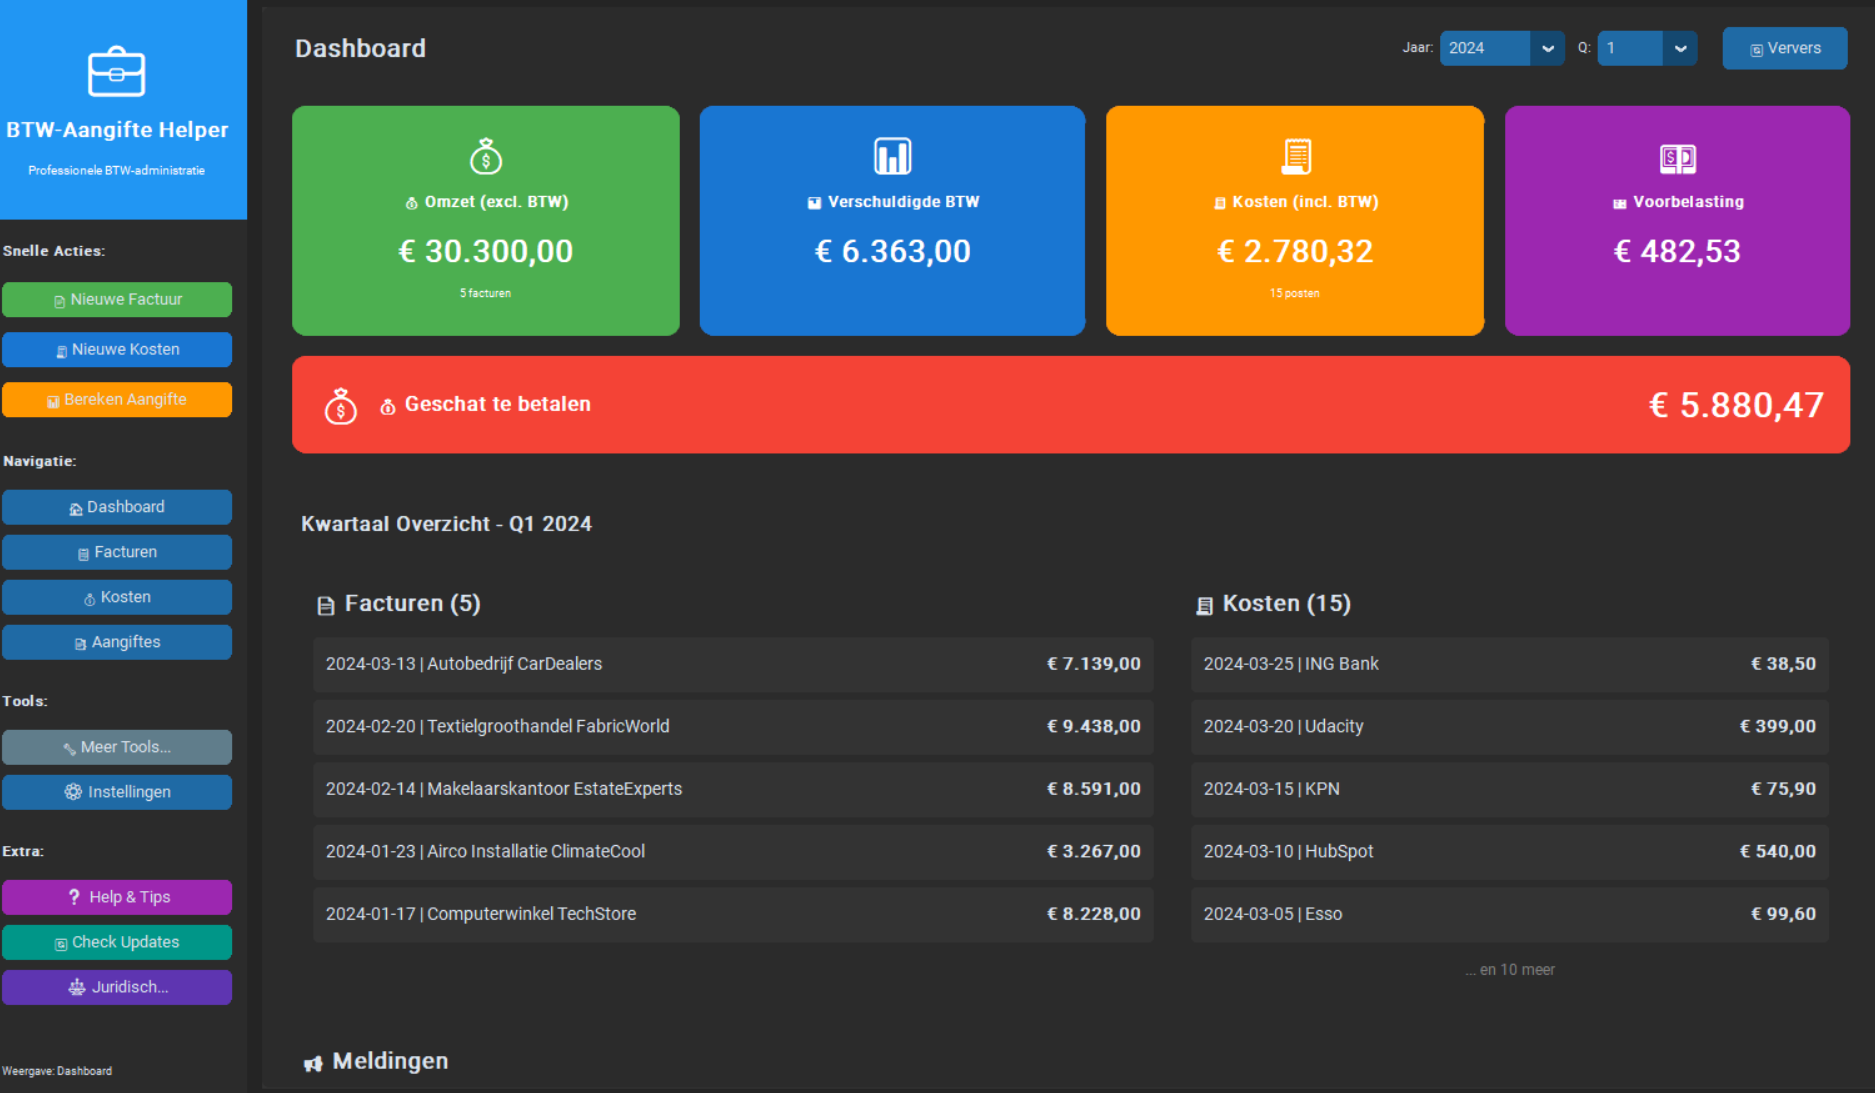Viewport: 1875px width, 1093px height.
Task: Click the money bag icon in Geschat te betalen banner
Action: [x=340, y=405]
